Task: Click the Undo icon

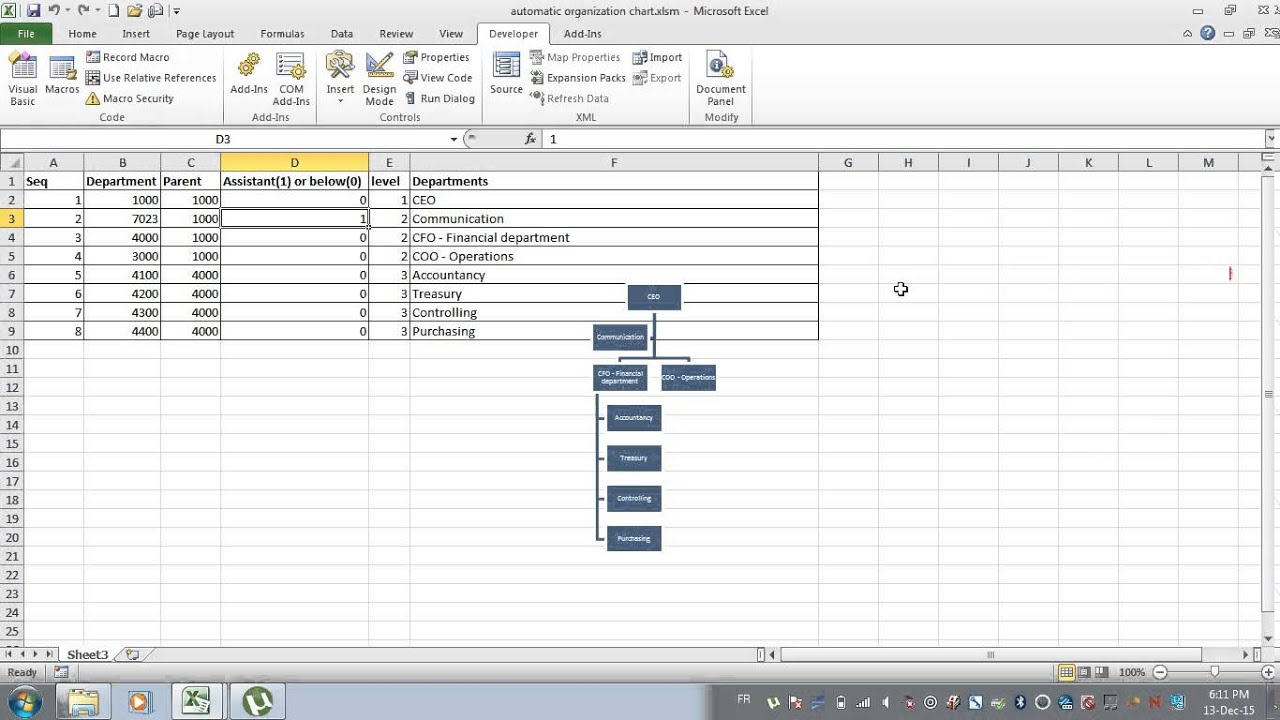Action: pos(56,11)
